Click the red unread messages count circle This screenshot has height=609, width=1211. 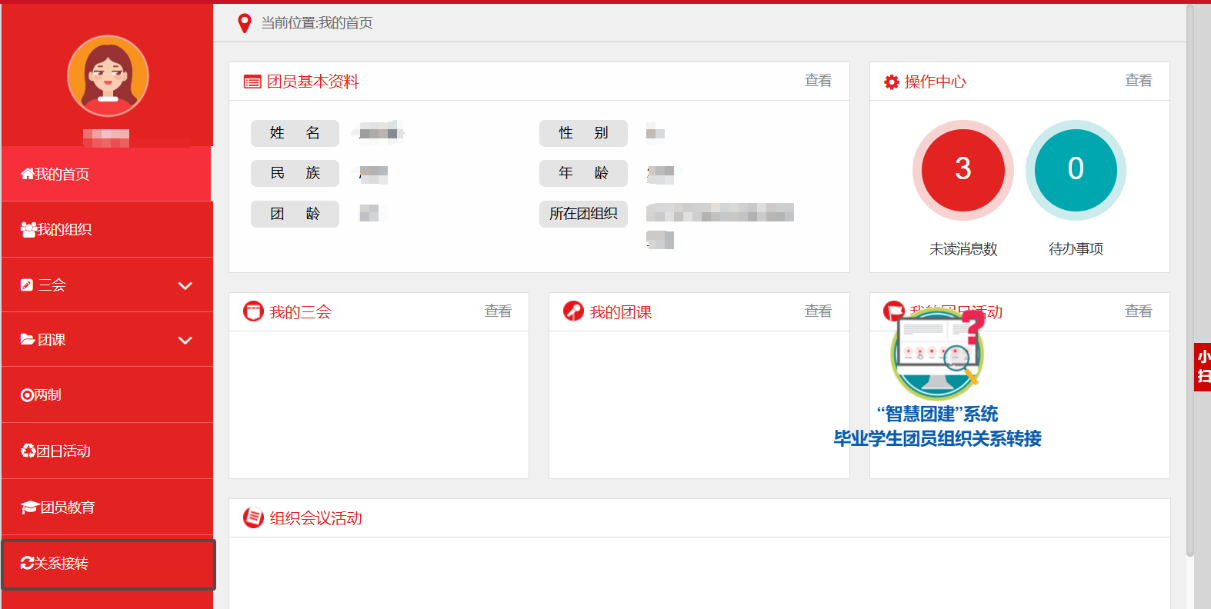pyautogui.click(x=962, y=169)
